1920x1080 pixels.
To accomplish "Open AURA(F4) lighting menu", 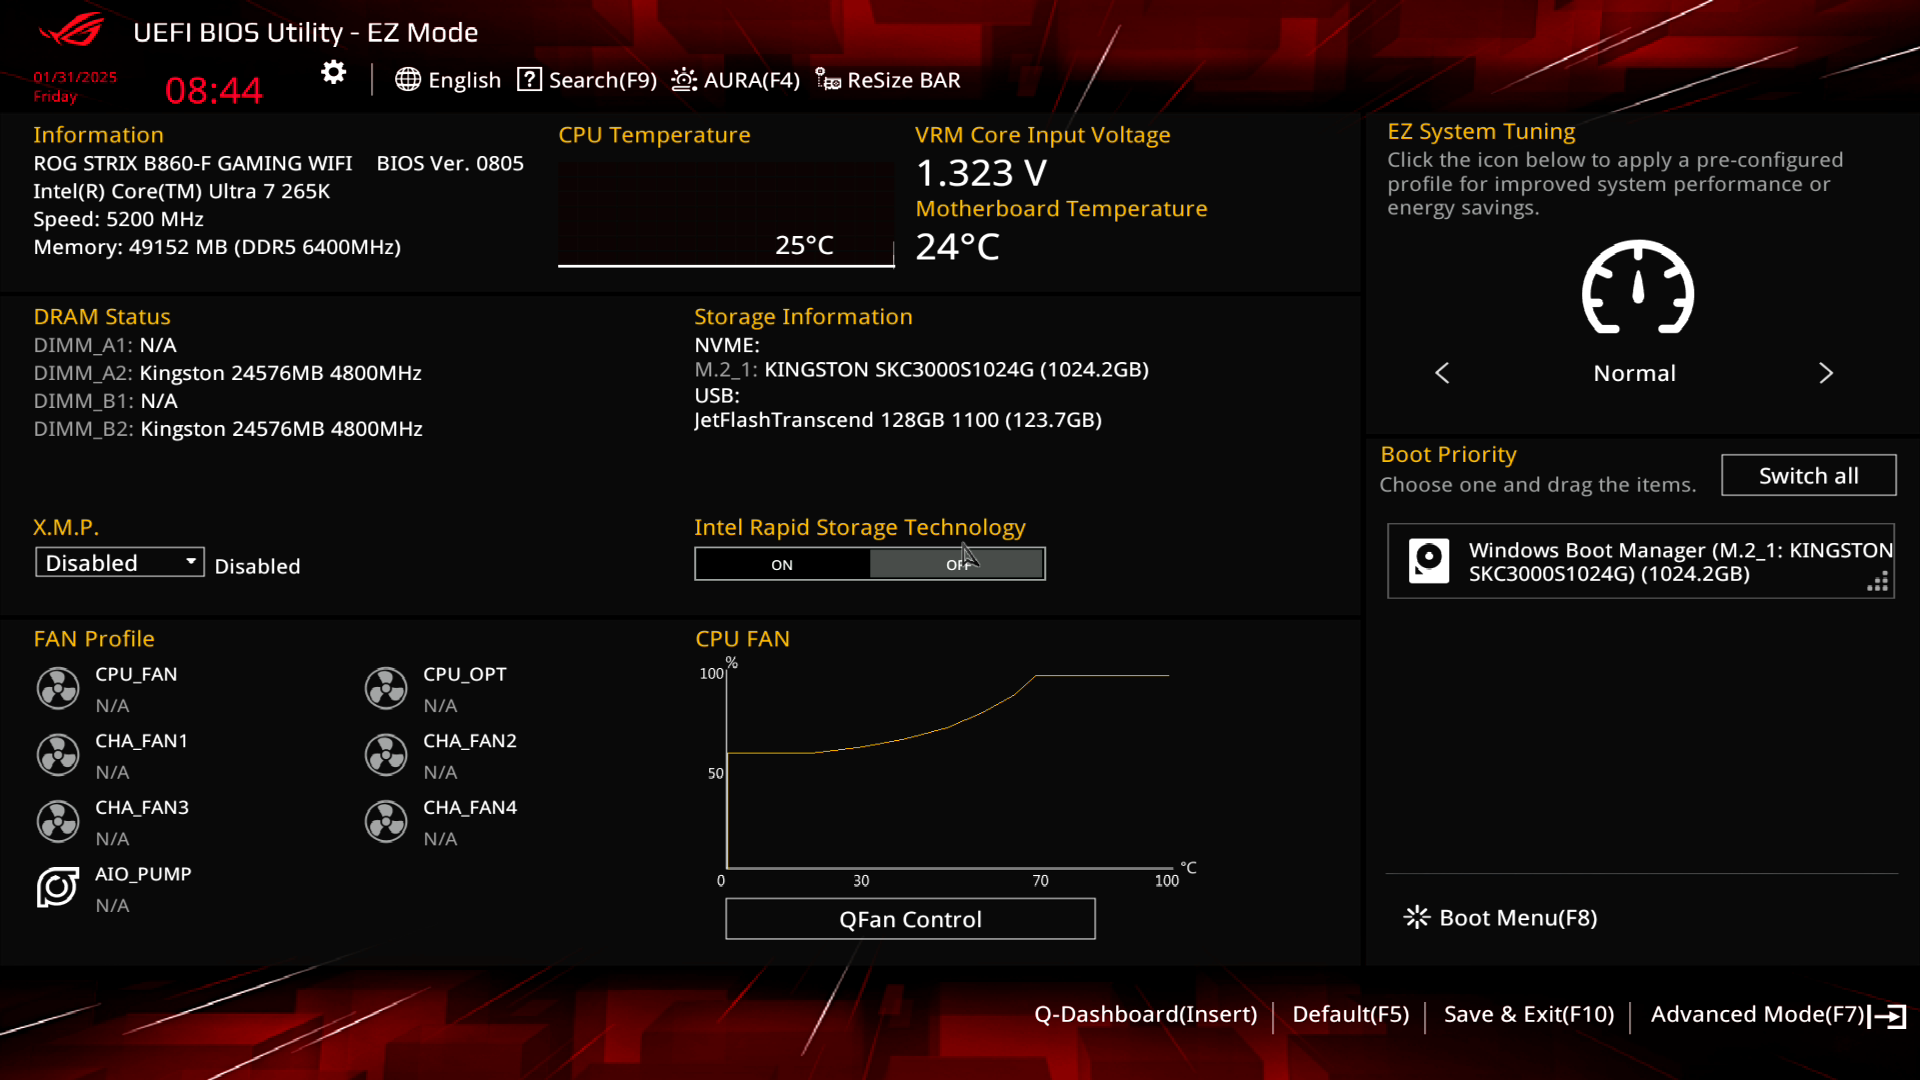I will coord(736,80).
